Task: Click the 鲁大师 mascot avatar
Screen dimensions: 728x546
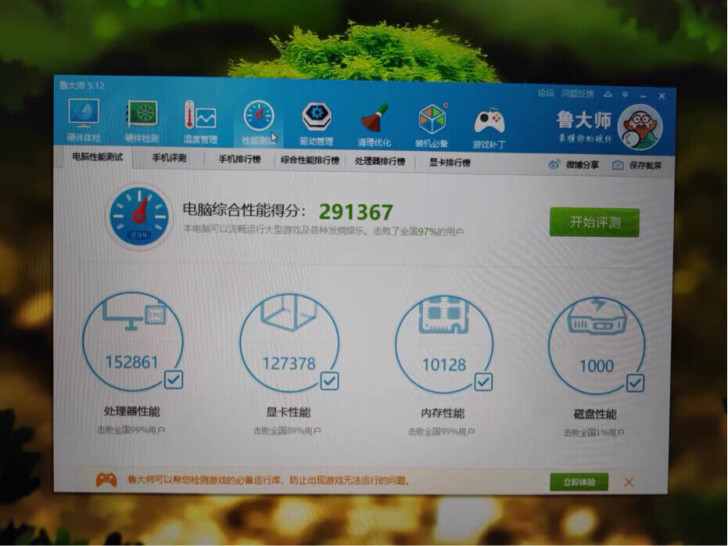Action: point(642,127)
